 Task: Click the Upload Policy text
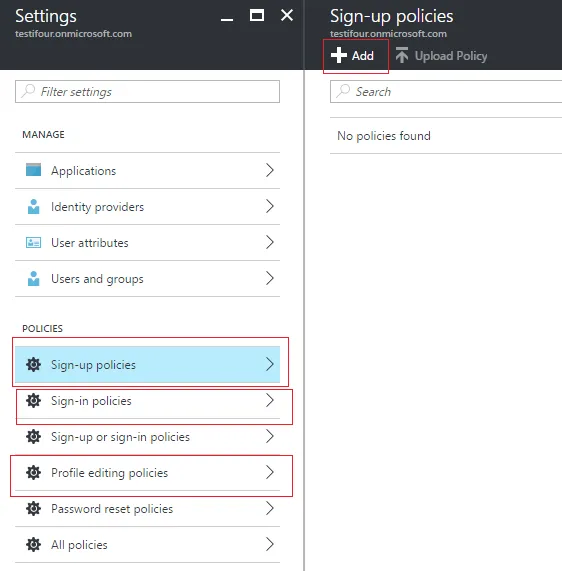point(451,56)
